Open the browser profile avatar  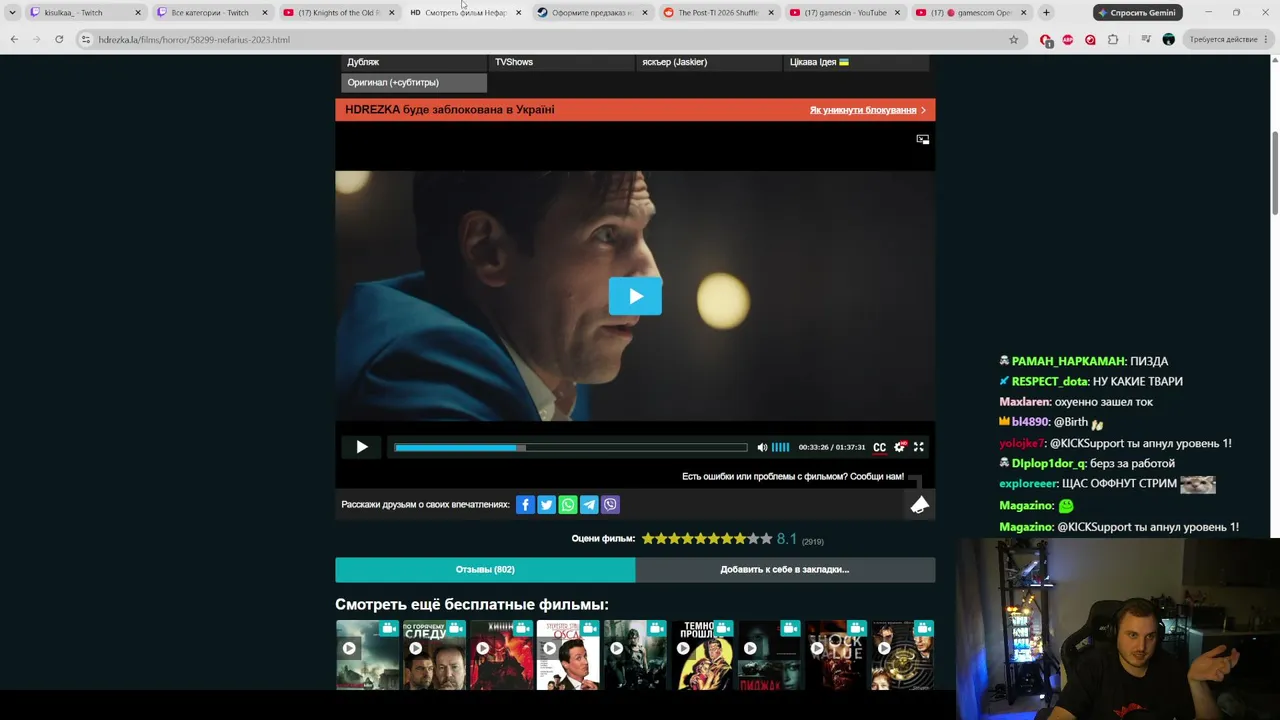1169,40
